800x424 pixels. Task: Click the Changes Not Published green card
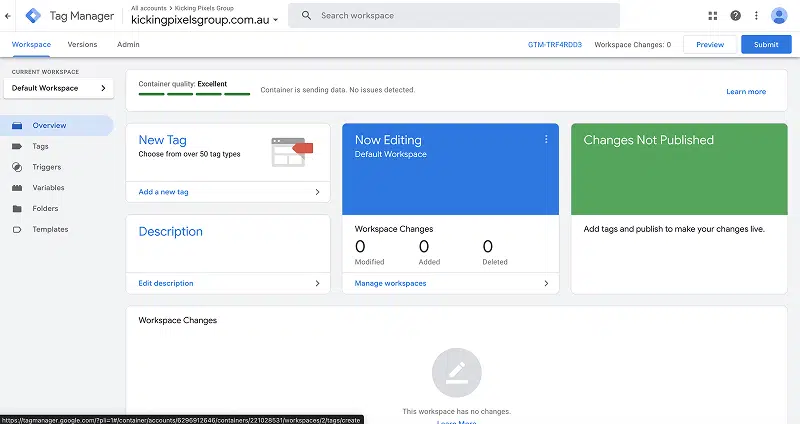(x=679, y=169)
